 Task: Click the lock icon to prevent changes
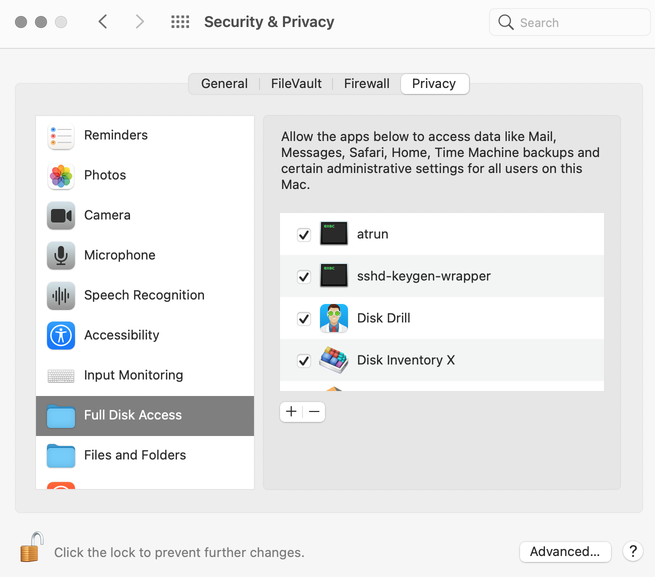click(31, 547)
